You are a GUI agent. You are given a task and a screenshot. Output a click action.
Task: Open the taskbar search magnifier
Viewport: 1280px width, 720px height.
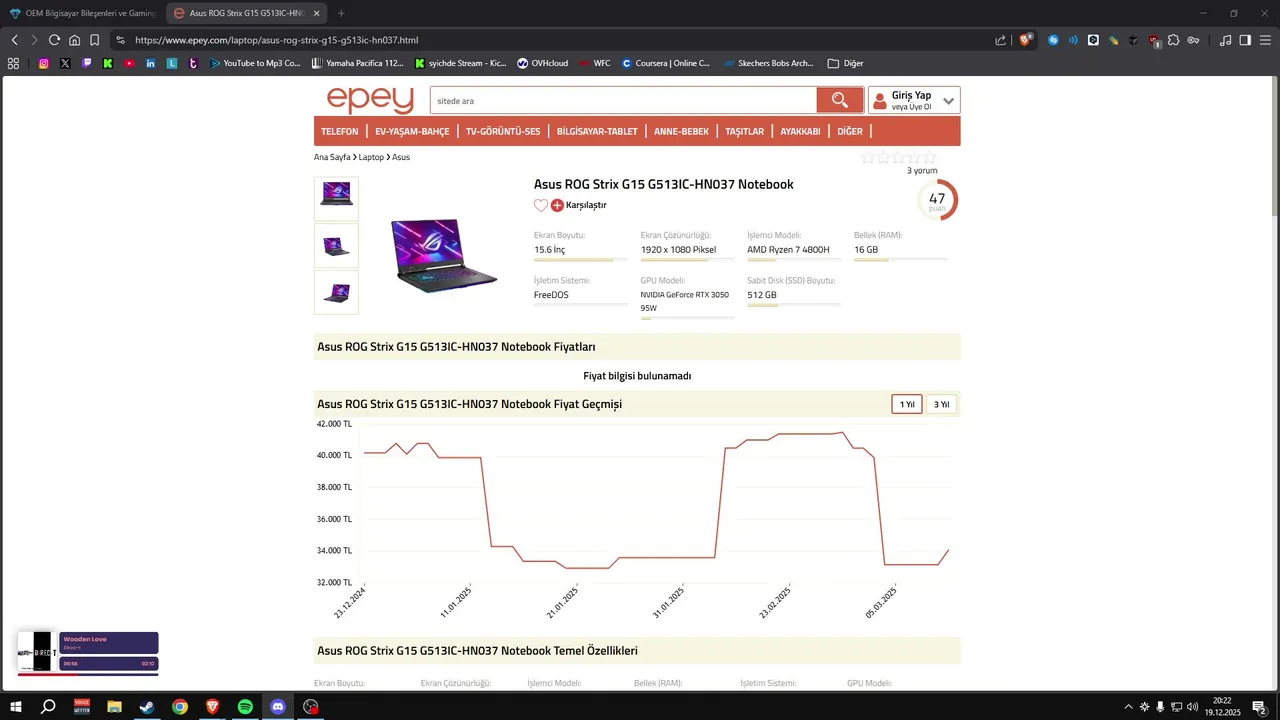point(48,707)
